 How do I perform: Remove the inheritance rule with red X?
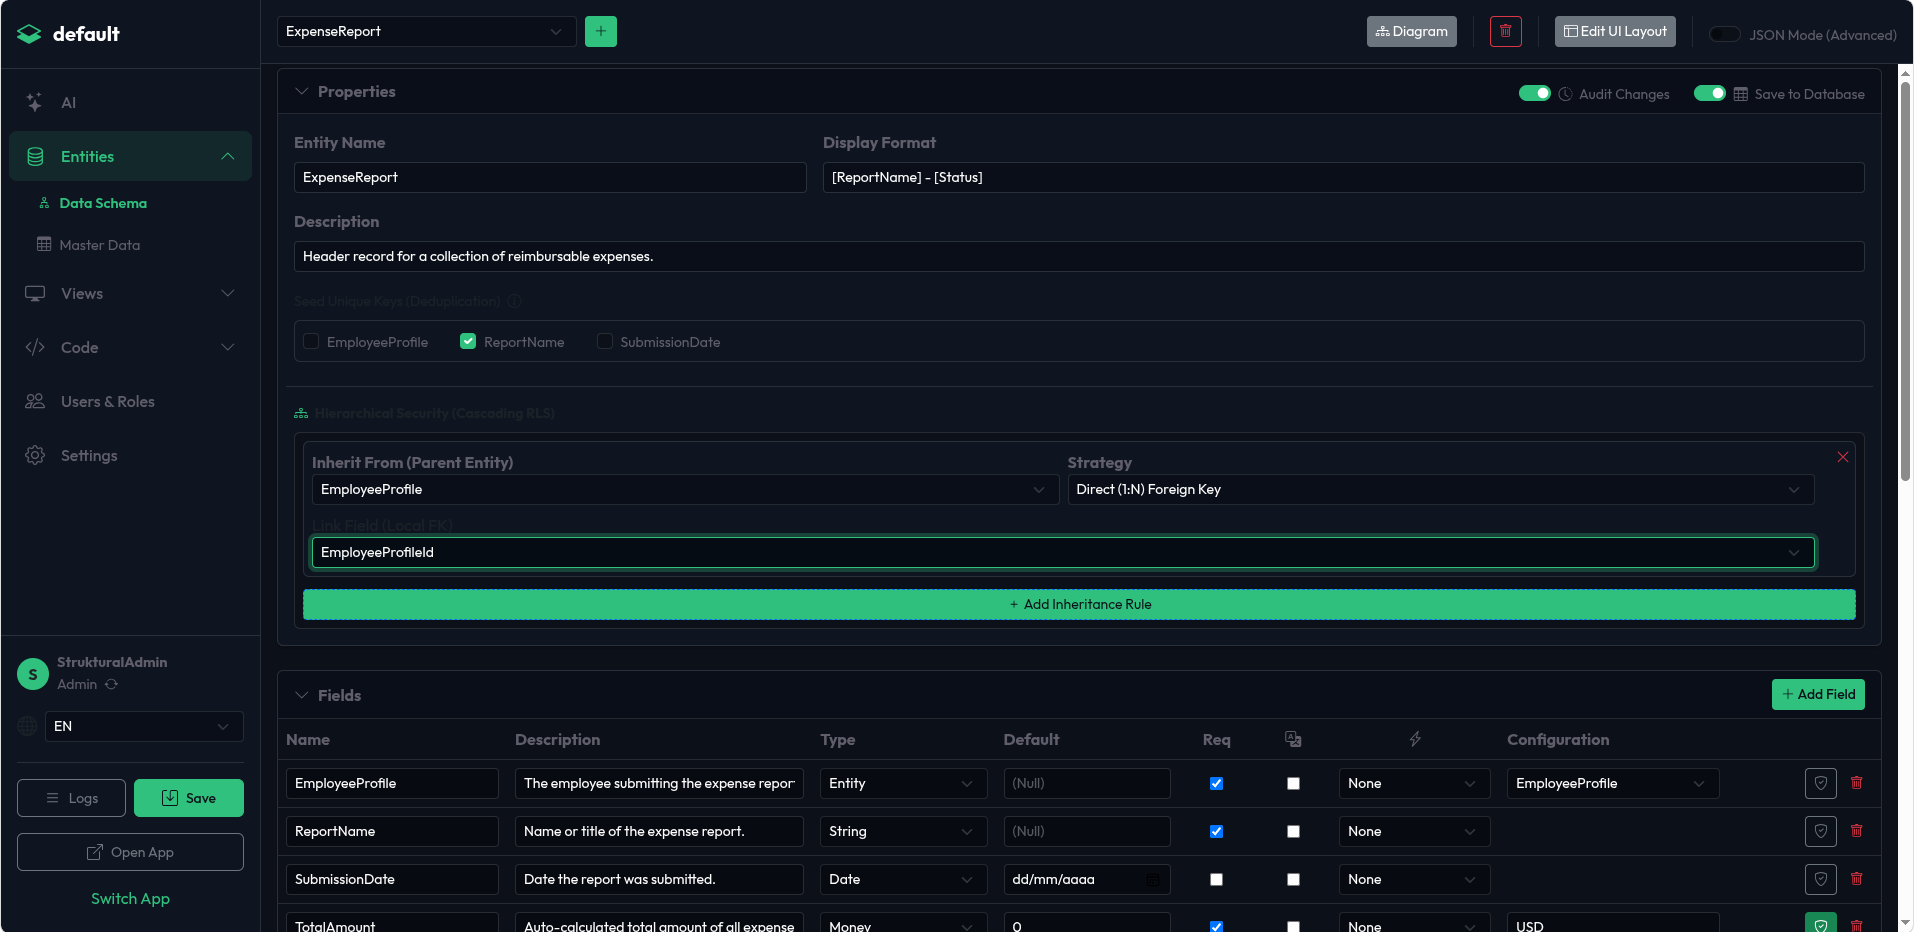(x=1842, y=457)
